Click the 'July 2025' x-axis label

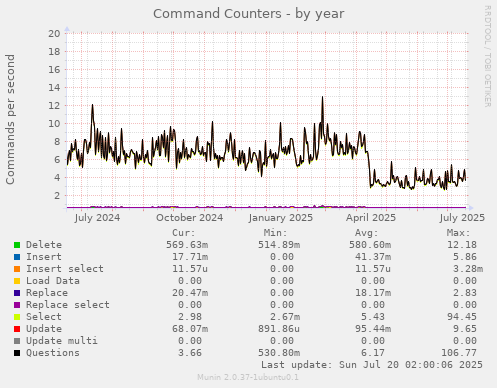point(462,218)
